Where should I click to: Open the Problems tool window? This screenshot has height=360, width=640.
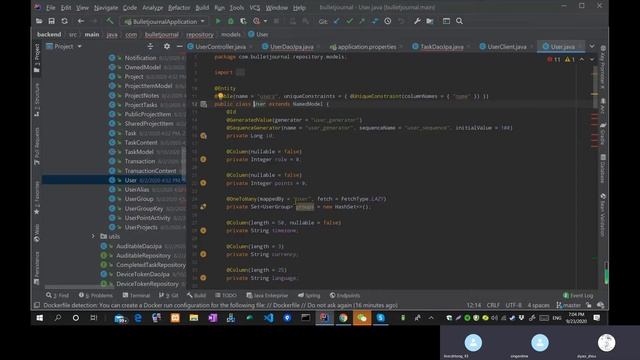point(96,295)
